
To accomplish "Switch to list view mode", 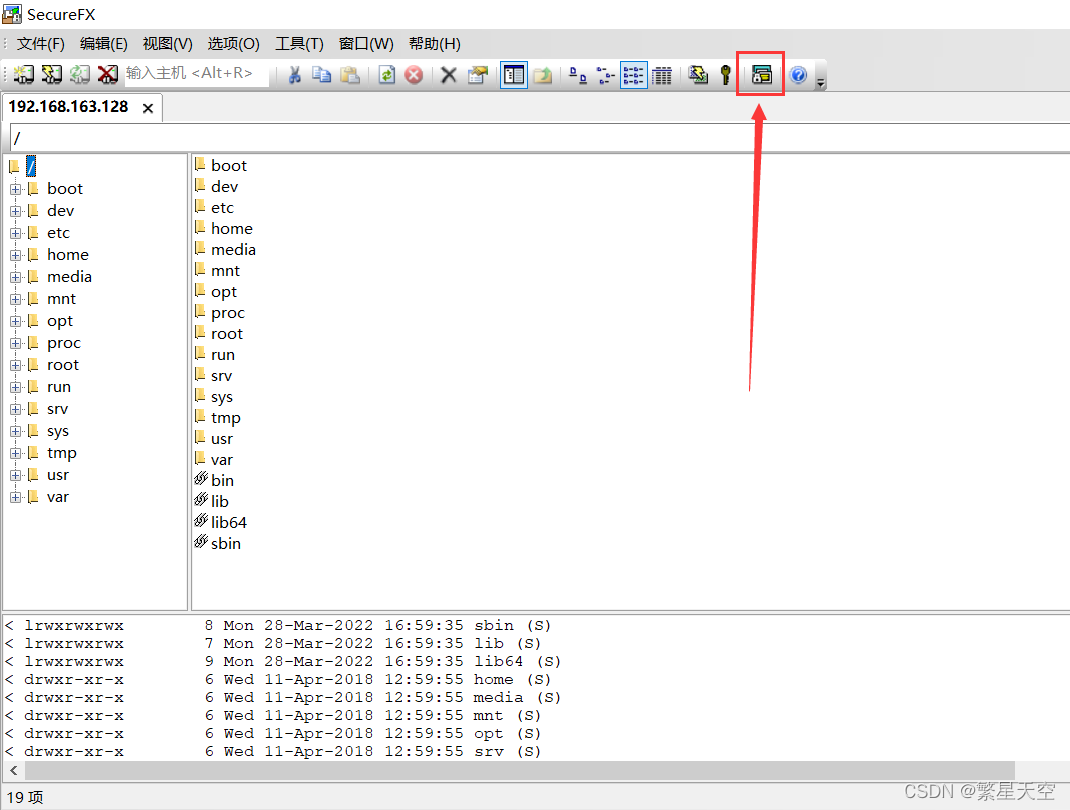I will tap(633, 75).
